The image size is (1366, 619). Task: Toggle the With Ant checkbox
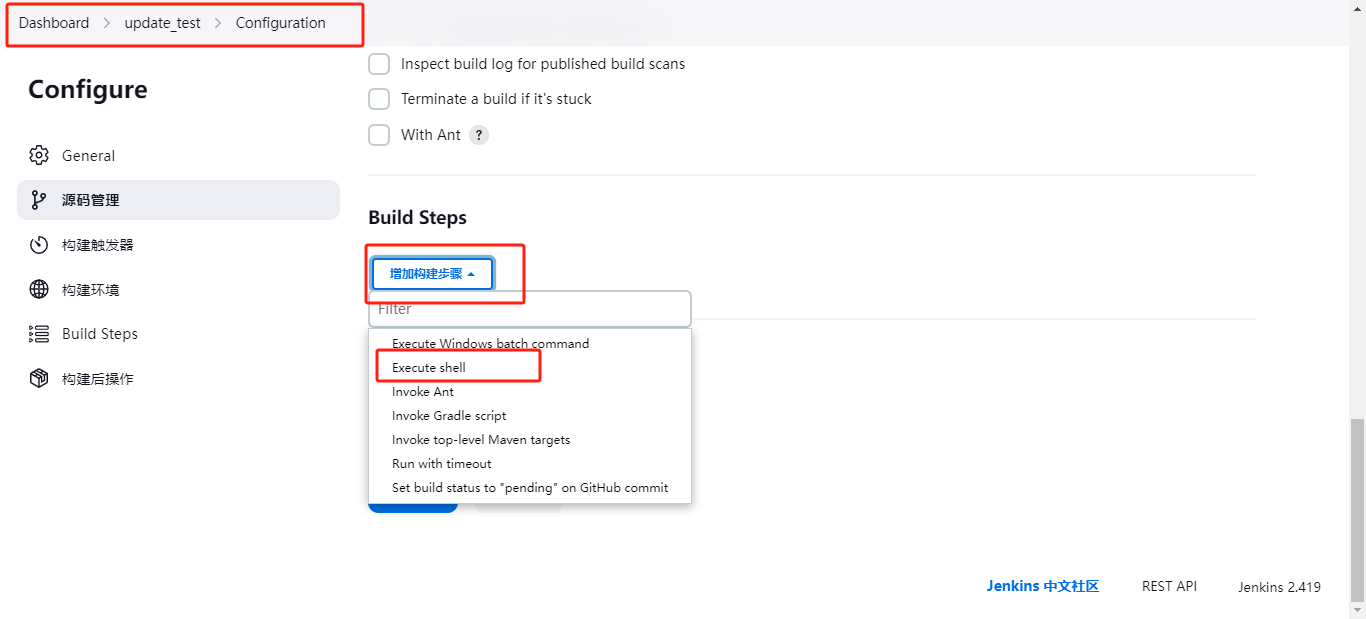[379, 135]
